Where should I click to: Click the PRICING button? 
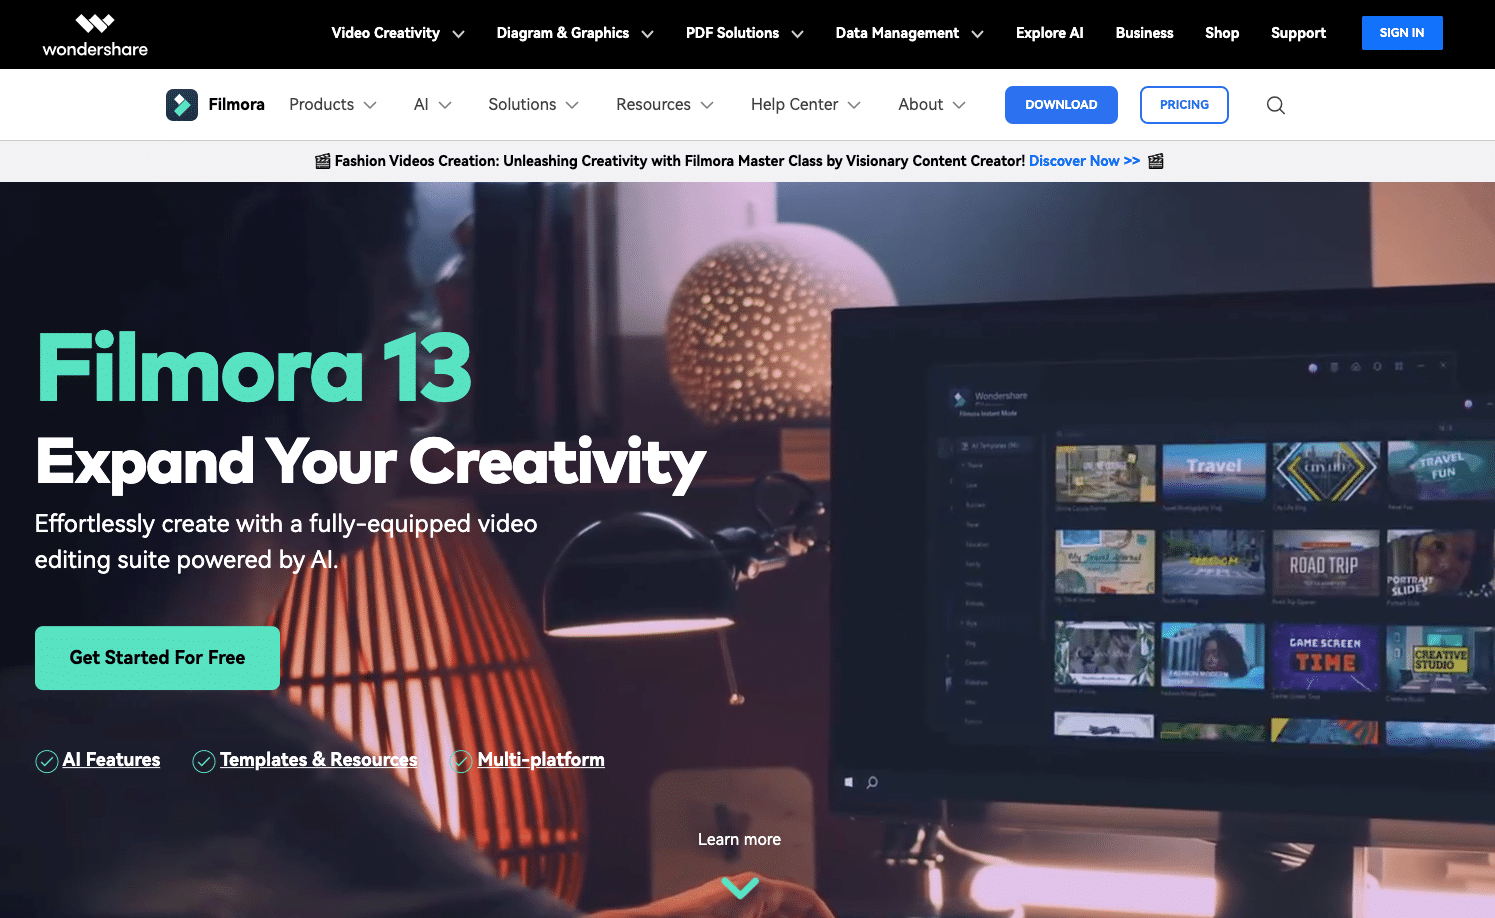click(1184, 105)
